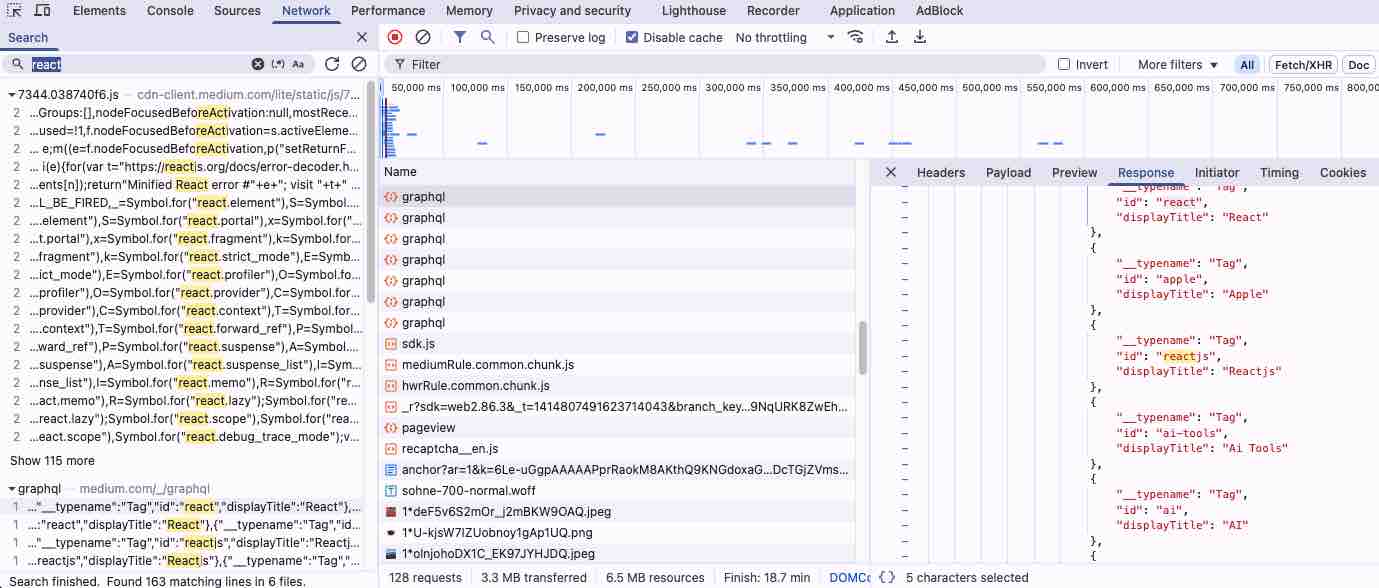Viewport: 1379px width, 588px height.
Task: Select the sohne-700-normal.woff font request
Action: (618, 490)
